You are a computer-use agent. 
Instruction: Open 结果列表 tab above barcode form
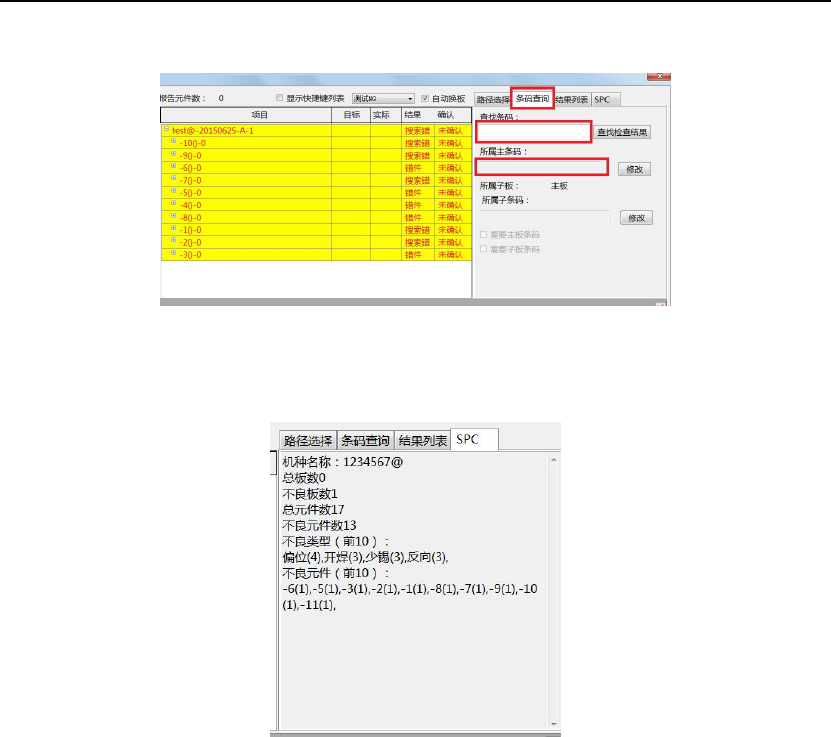pos(572,100)
